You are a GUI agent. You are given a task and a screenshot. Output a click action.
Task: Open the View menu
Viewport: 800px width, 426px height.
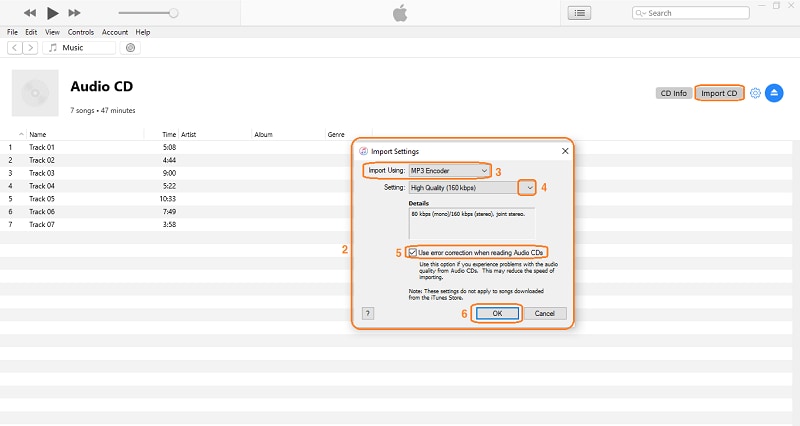pos(52,32)
